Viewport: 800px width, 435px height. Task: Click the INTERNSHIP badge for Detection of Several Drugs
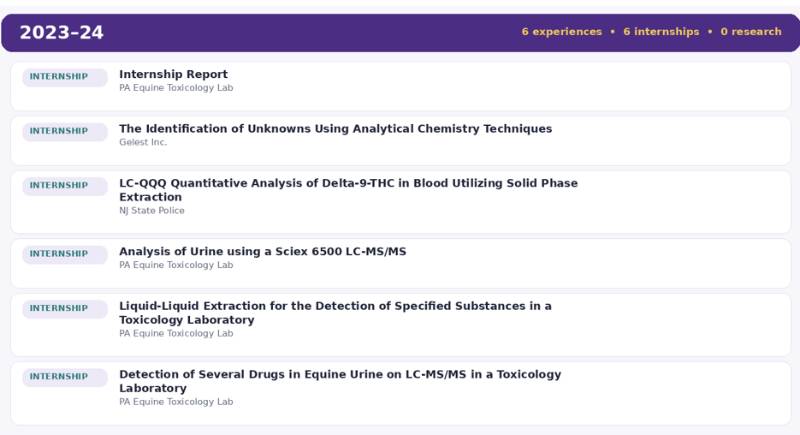[x=65, y=377]
